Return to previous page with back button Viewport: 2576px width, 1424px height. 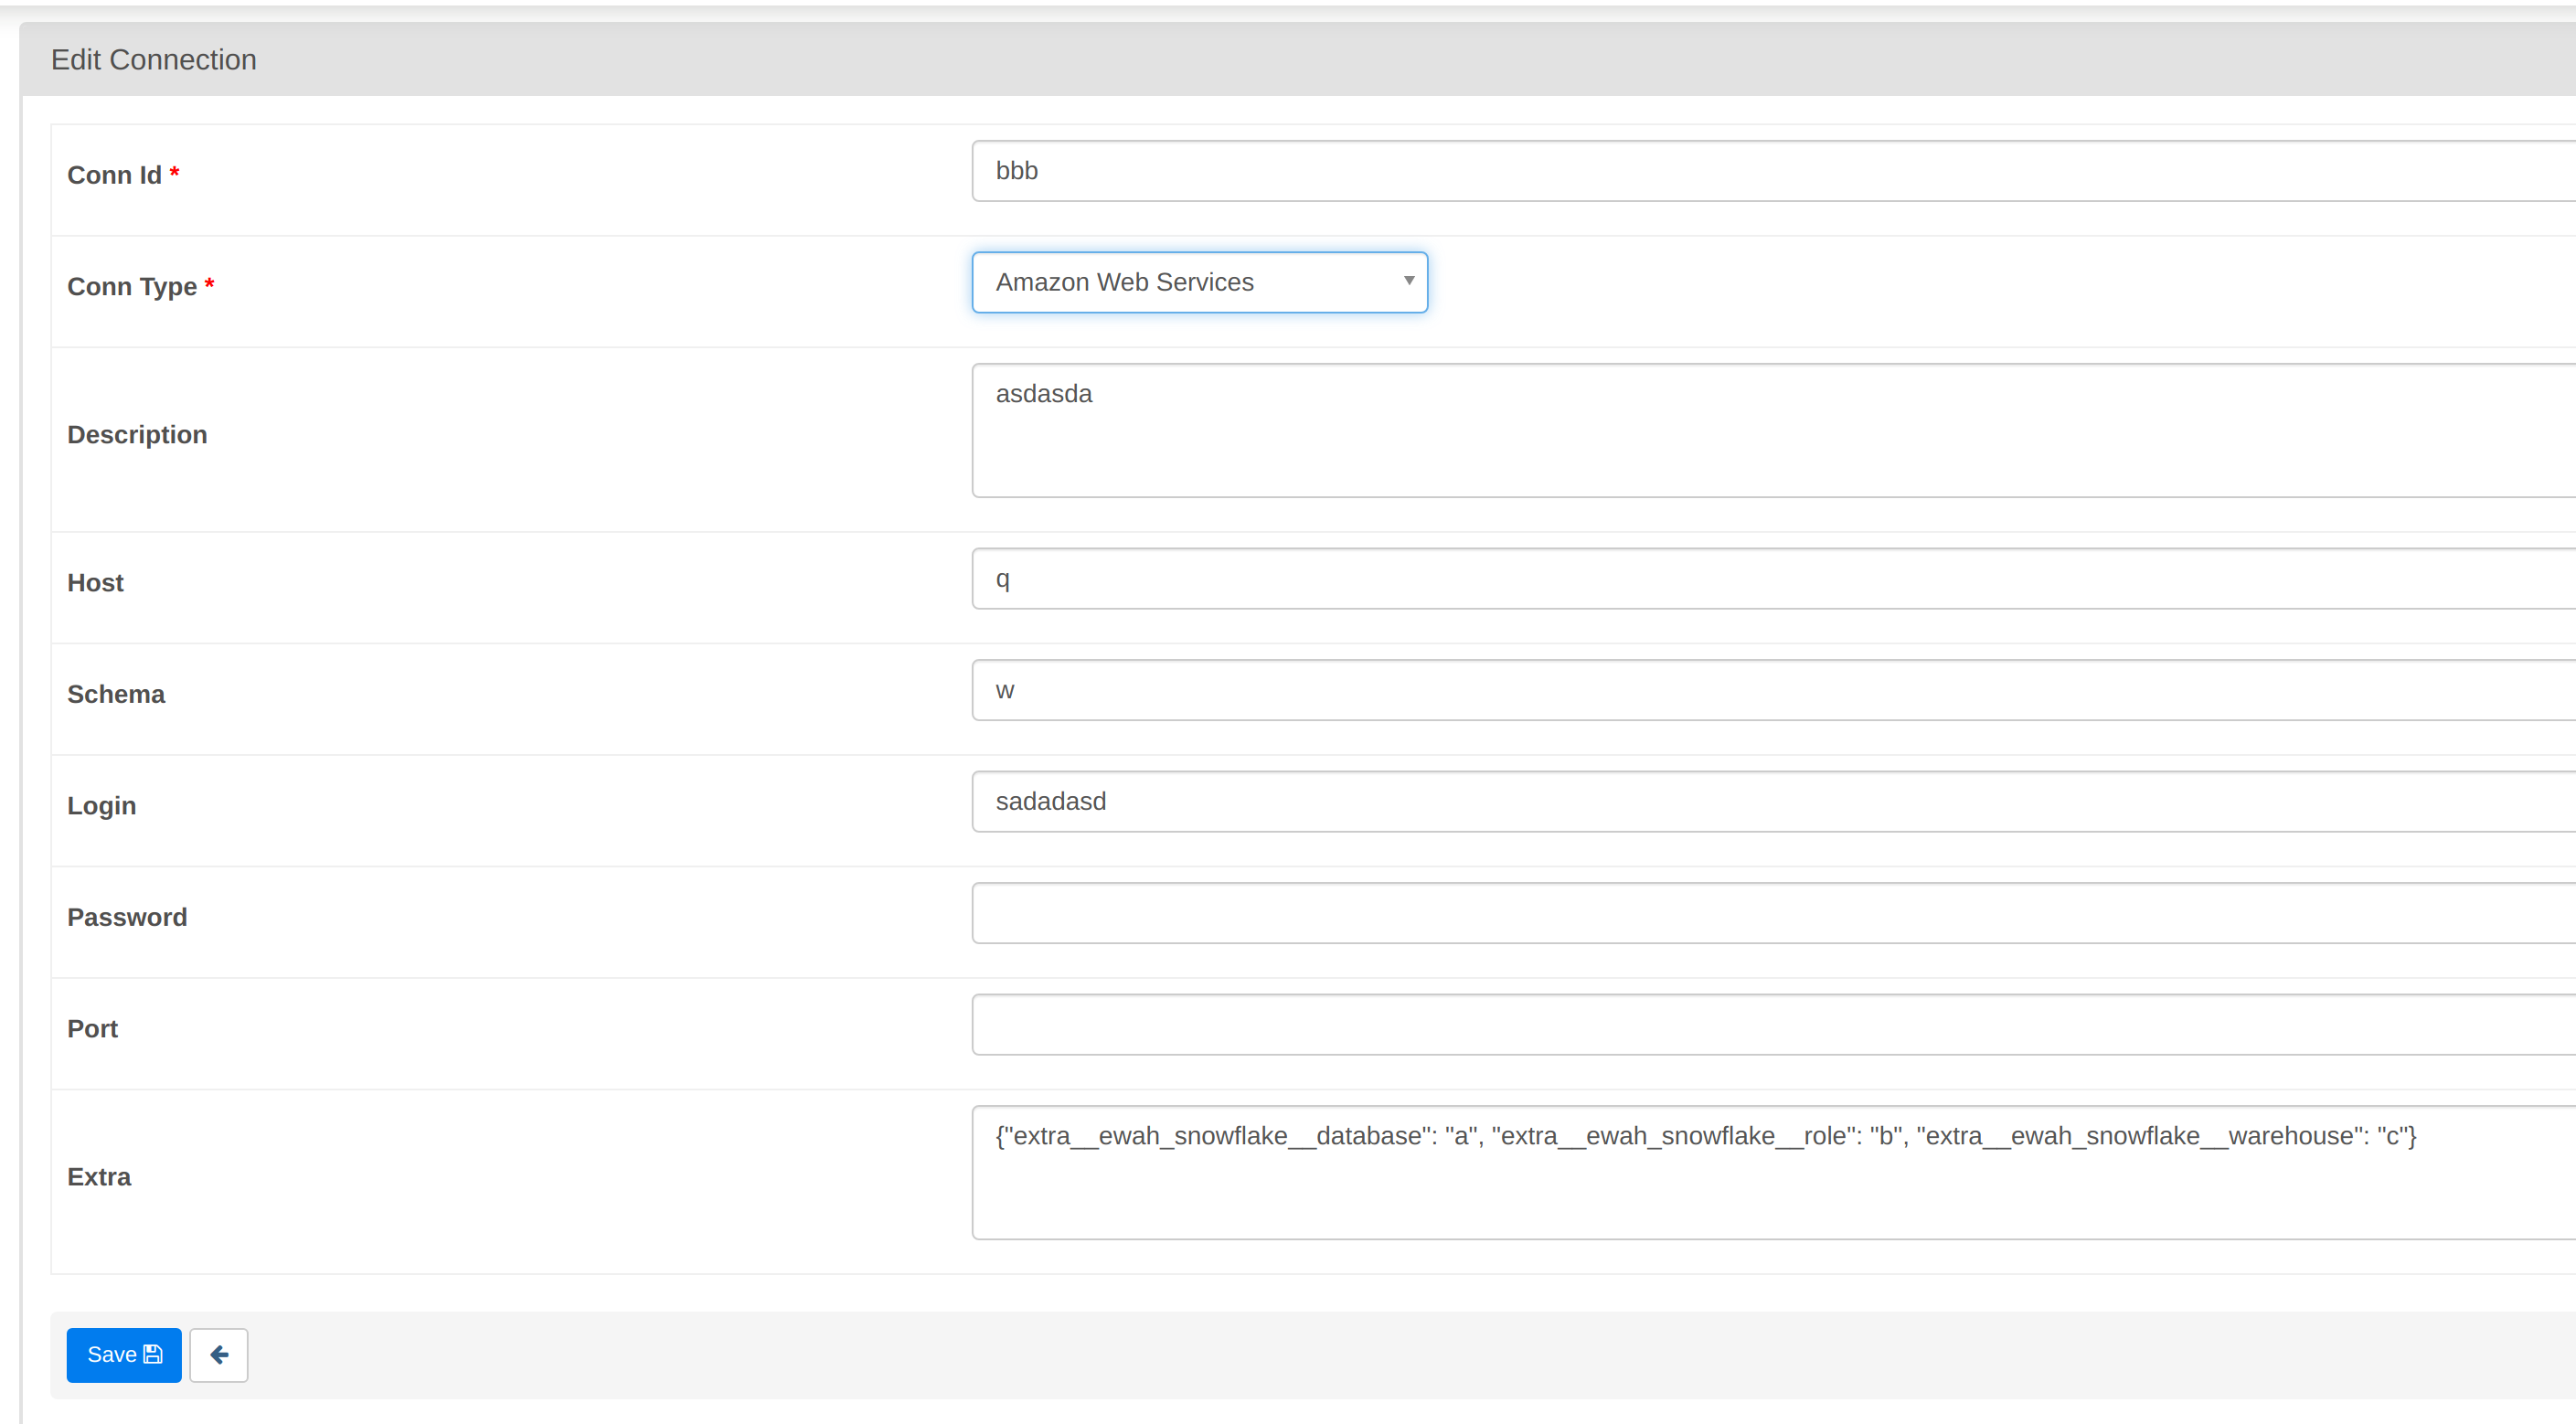219,1354
